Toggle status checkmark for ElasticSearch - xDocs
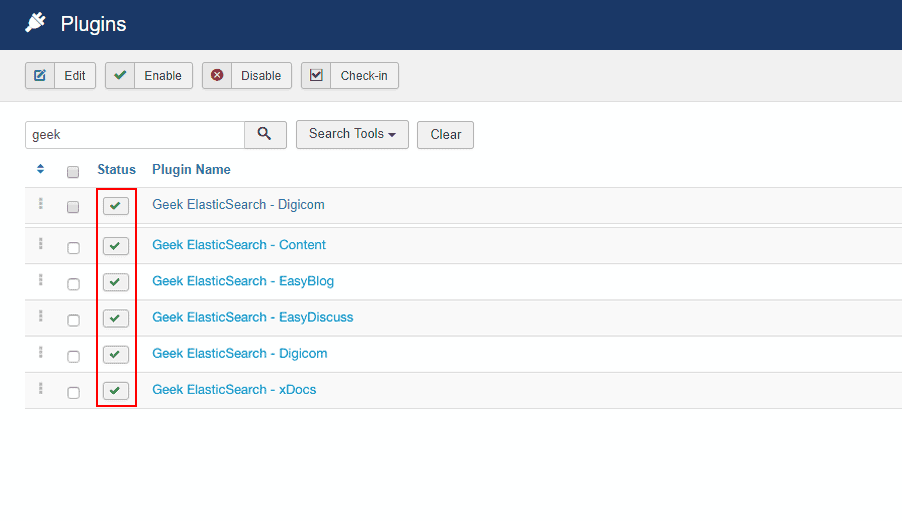The image size is (902, 521). tap(116, 390)
